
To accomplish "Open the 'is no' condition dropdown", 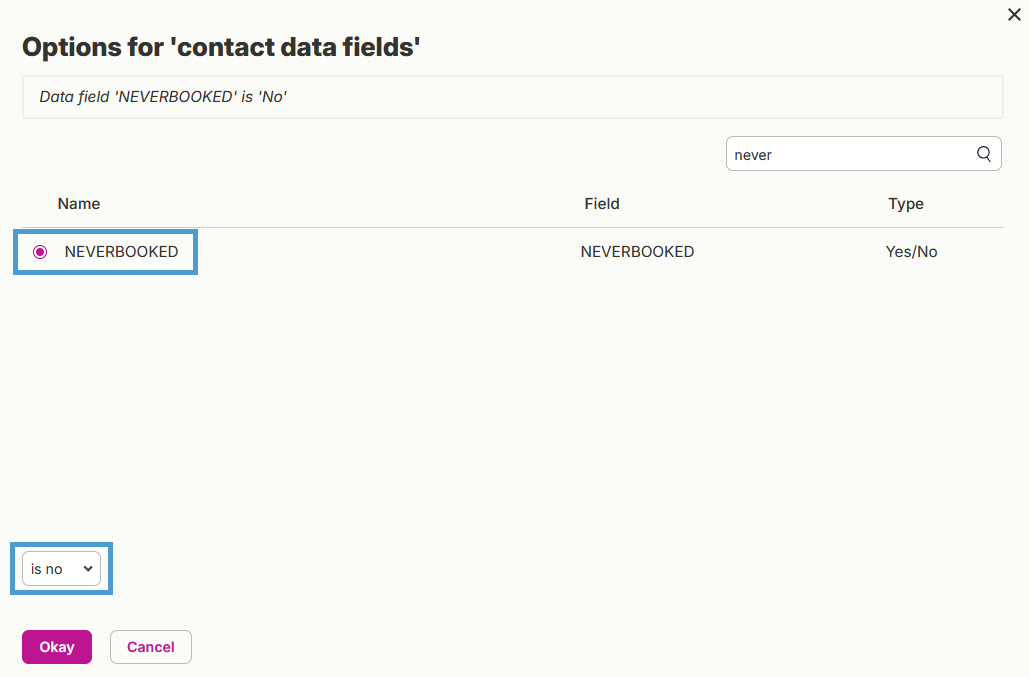I will coord(61,569).
